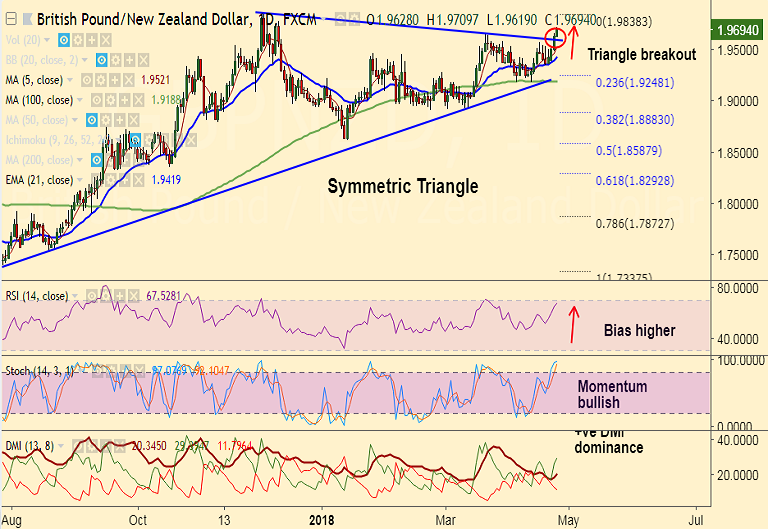Click the plus icon on MA (100, close) row
The height and width of the screenshot is (531, 768).
[x=125, y=100]
